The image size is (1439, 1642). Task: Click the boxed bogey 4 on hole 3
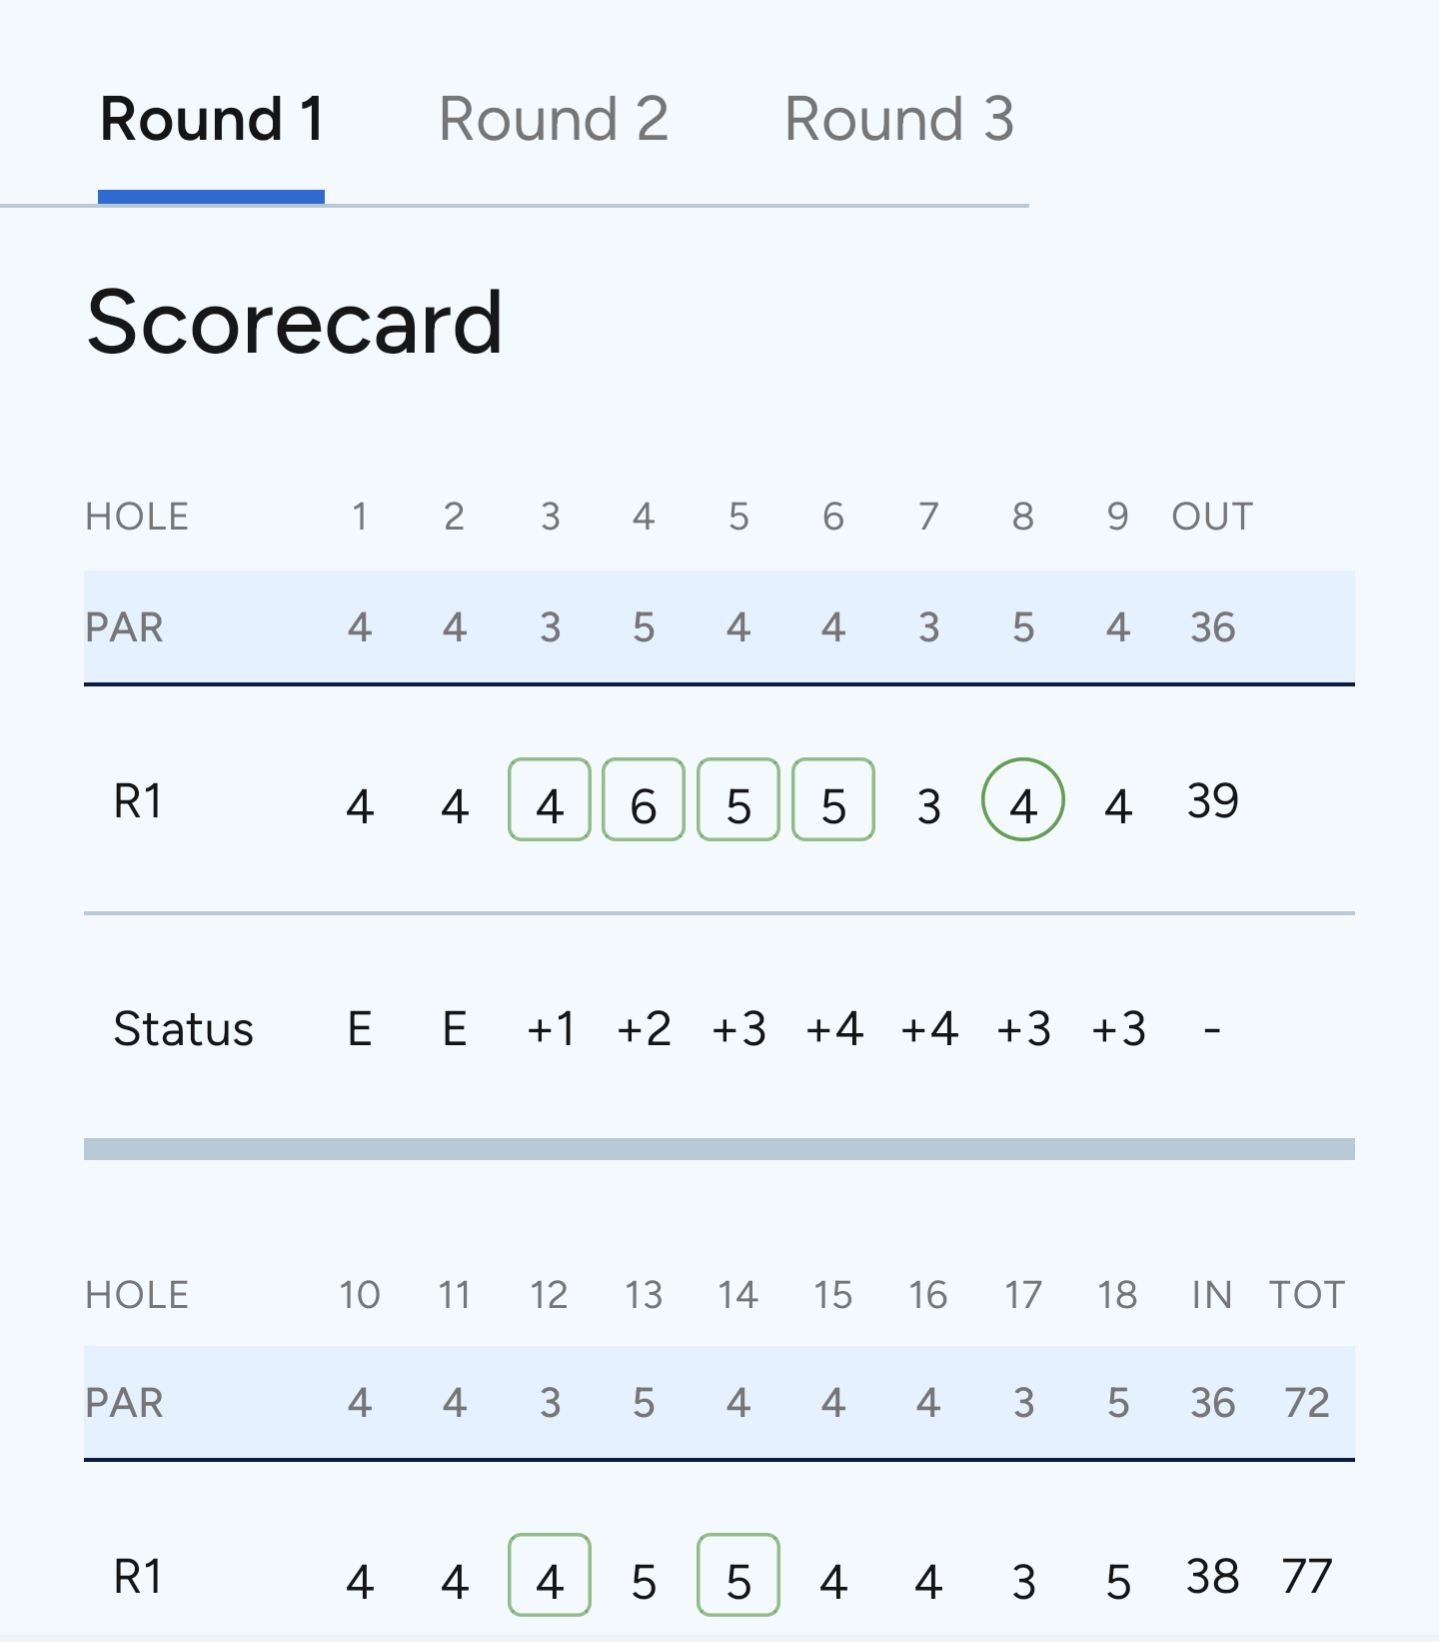549,800
